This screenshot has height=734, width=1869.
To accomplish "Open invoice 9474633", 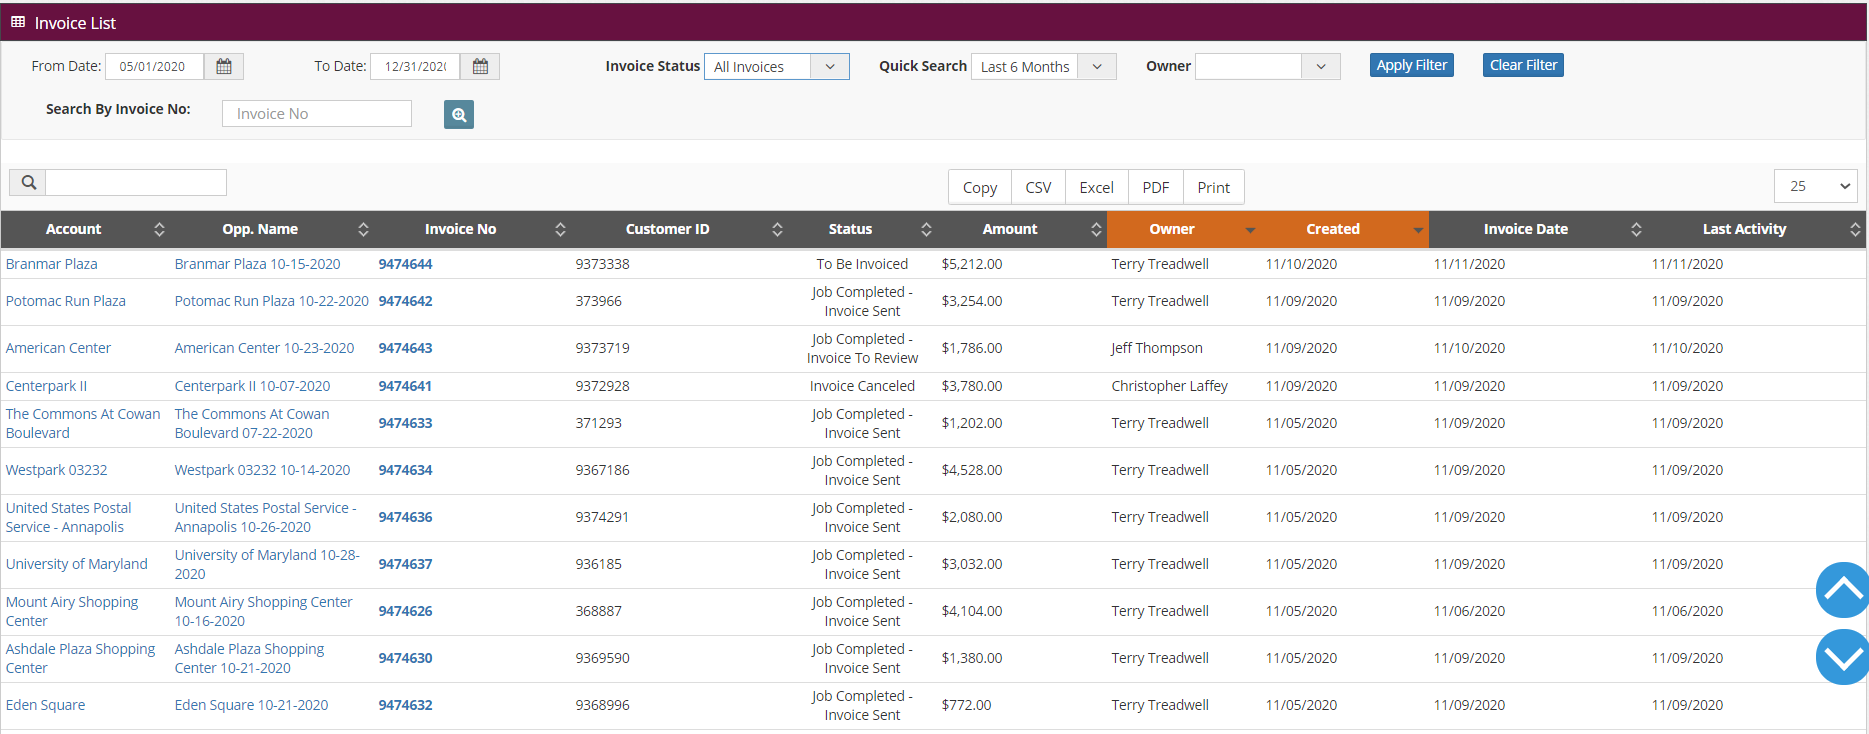I will click(405, 423).
